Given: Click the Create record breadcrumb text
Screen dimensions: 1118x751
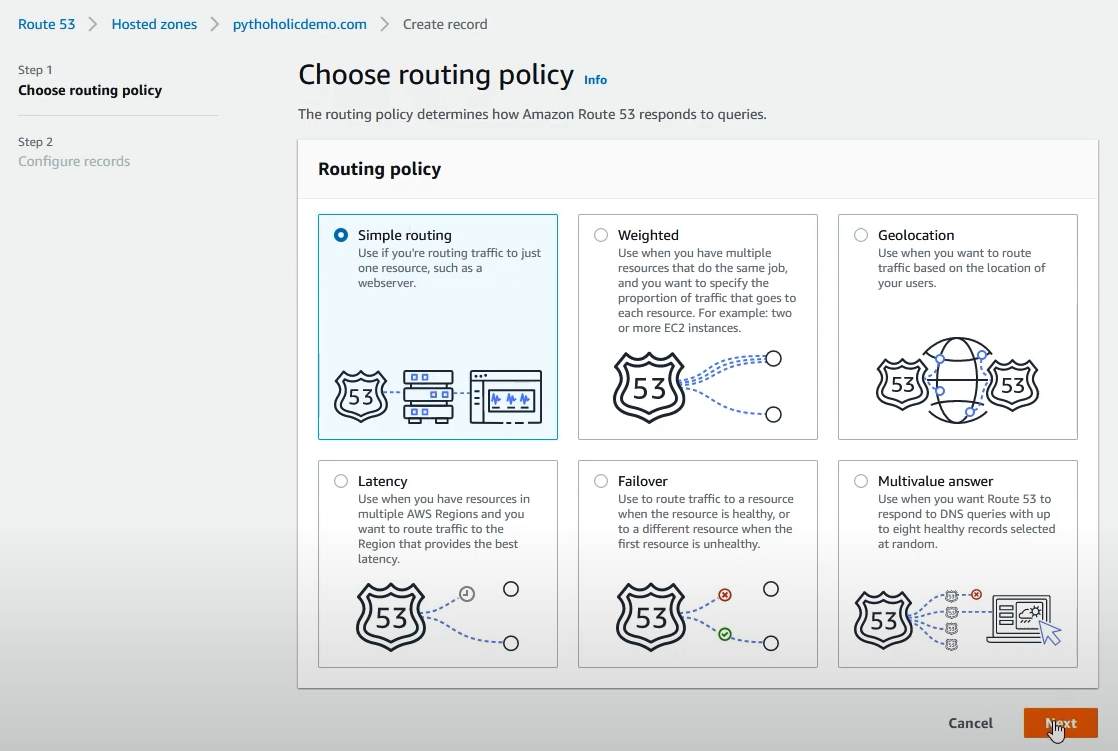Looking at the screenshot, I should (x=445, y=24).
